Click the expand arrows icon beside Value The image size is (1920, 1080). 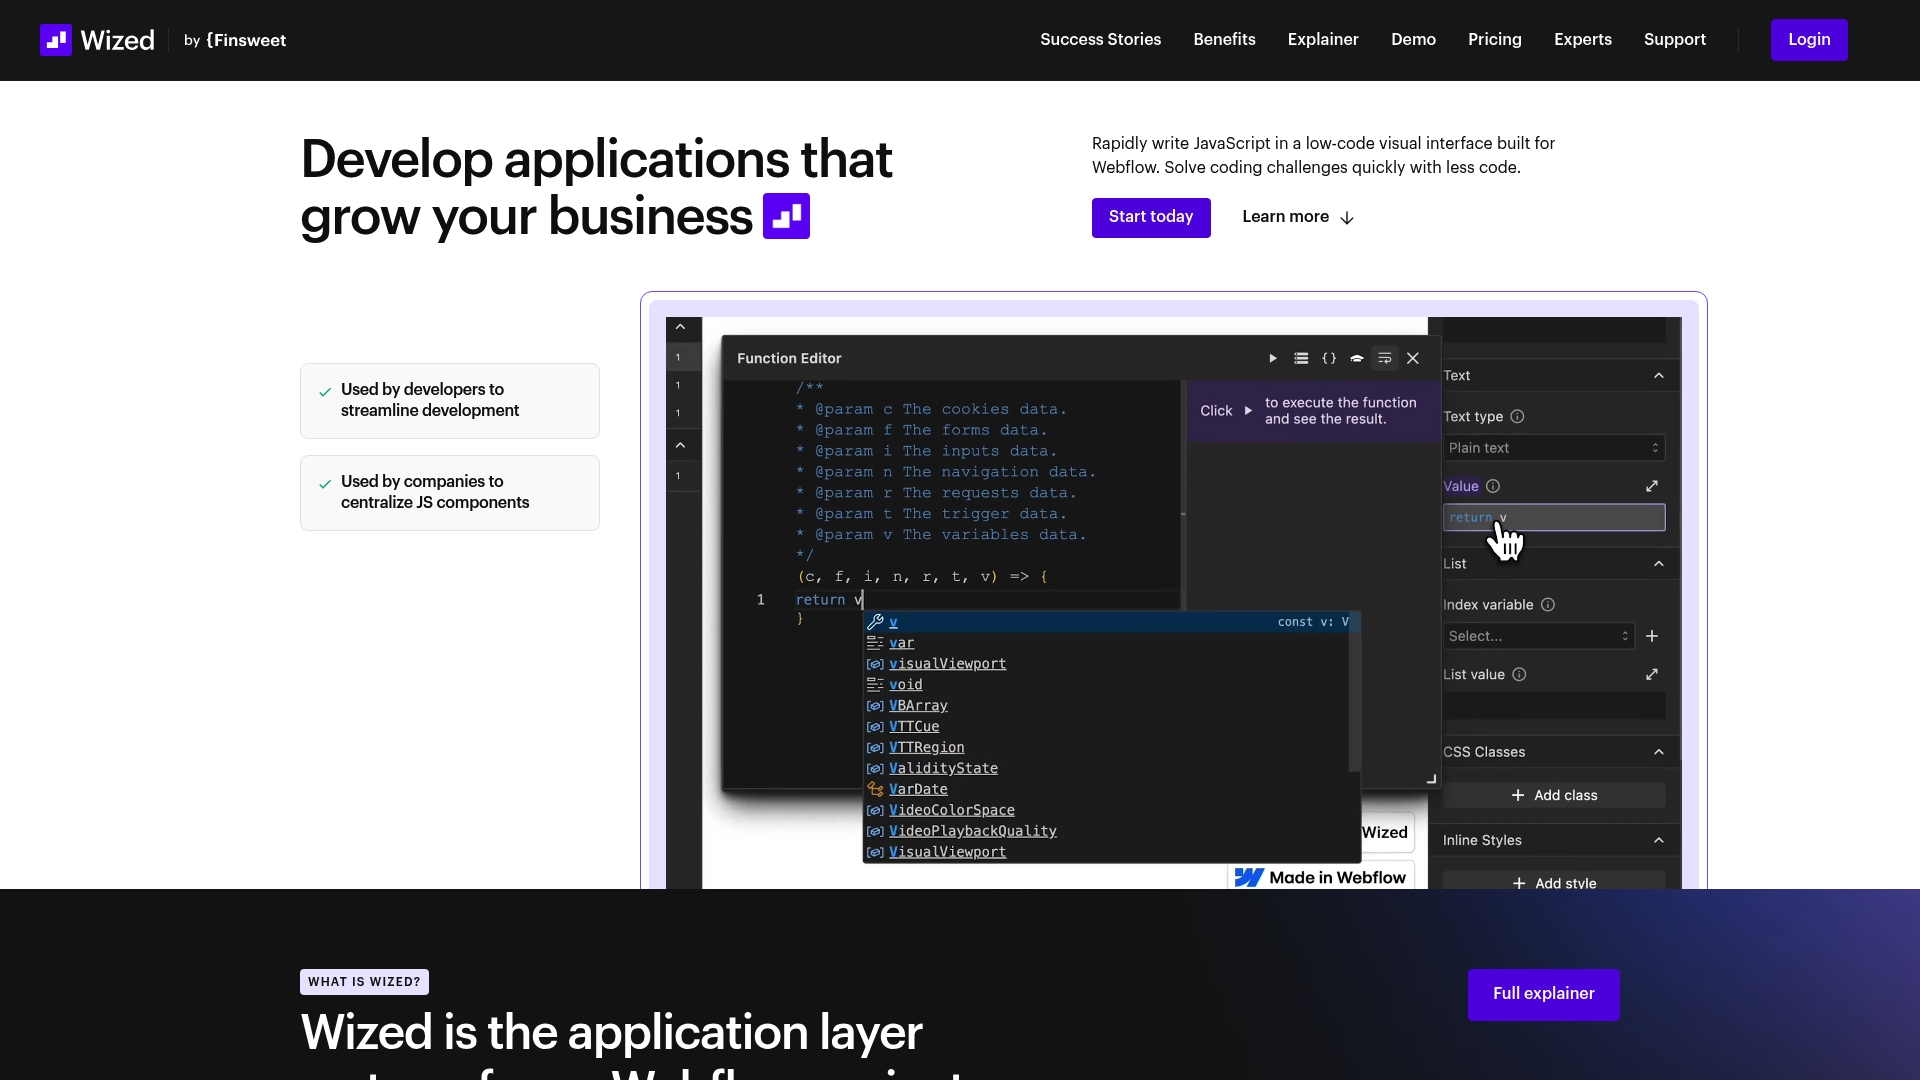click(x=1652, y=486)
